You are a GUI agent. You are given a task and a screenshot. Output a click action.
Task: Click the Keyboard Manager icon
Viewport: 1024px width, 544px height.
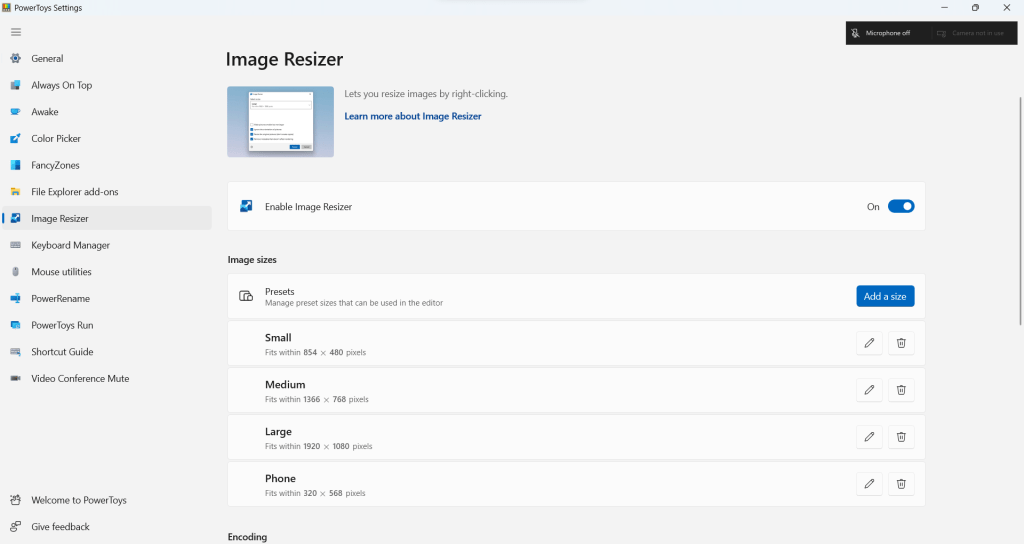(x=16, y=245)
